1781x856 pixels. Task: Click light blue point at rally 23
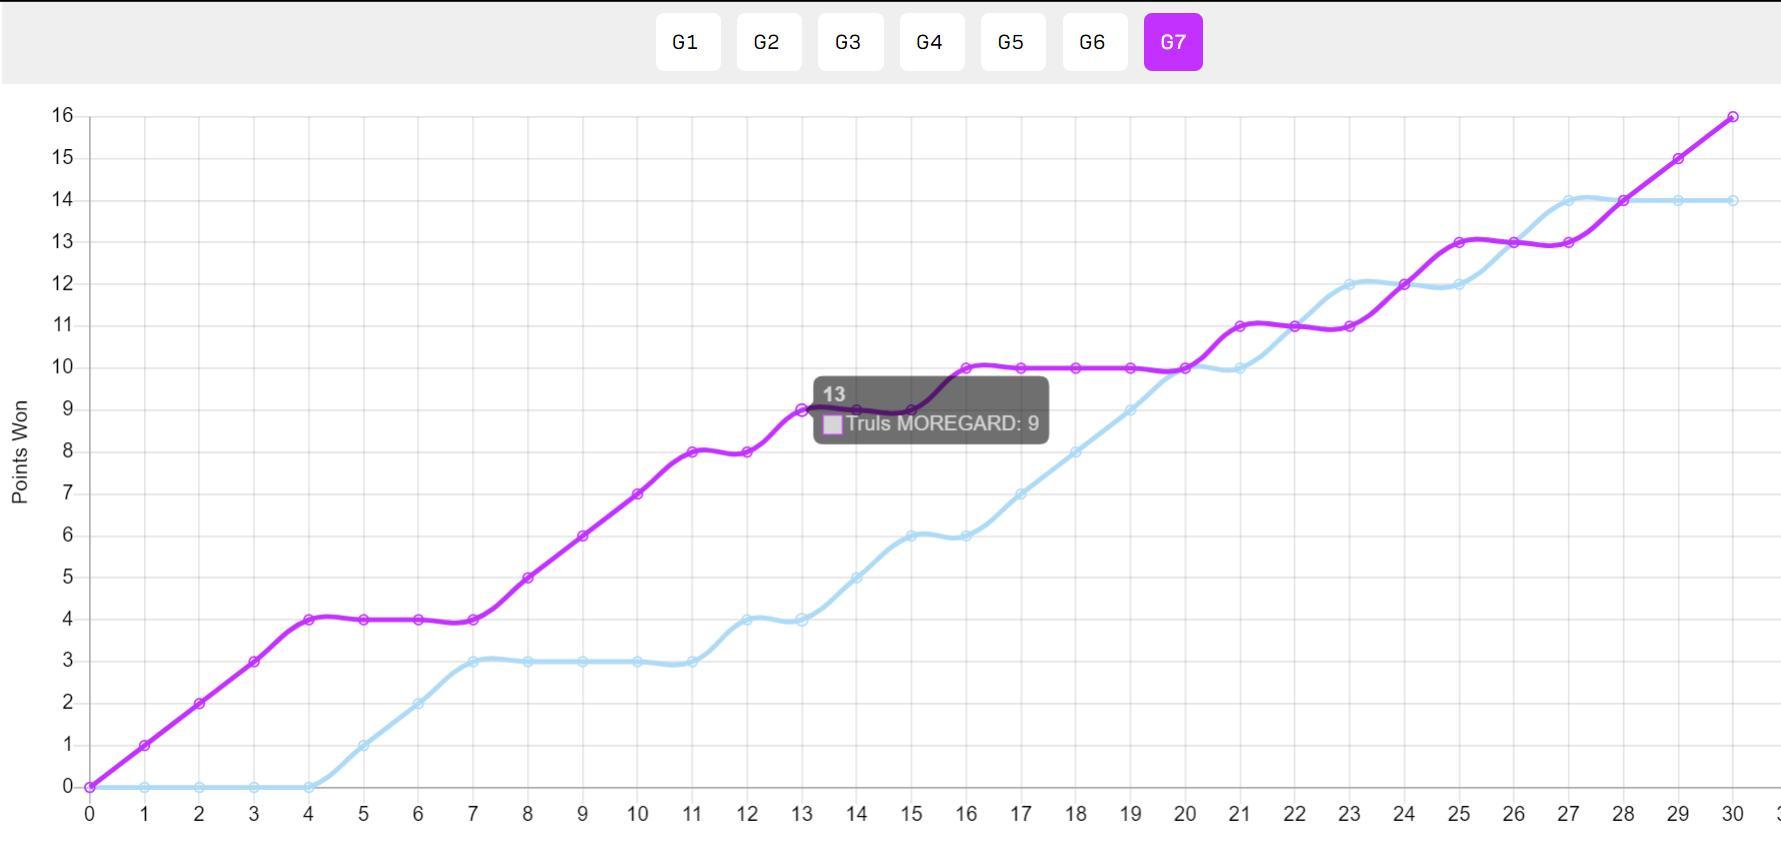(1350, 284)
